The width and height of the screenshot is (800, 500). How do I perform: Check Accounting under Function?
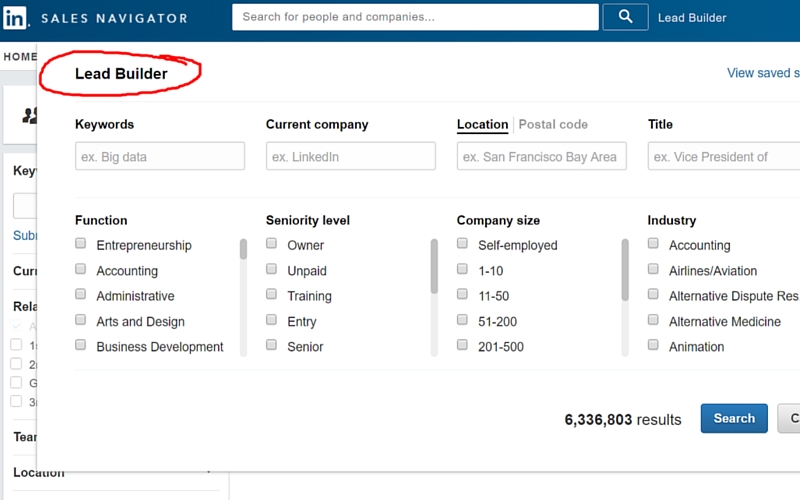(x=81, y=269)
